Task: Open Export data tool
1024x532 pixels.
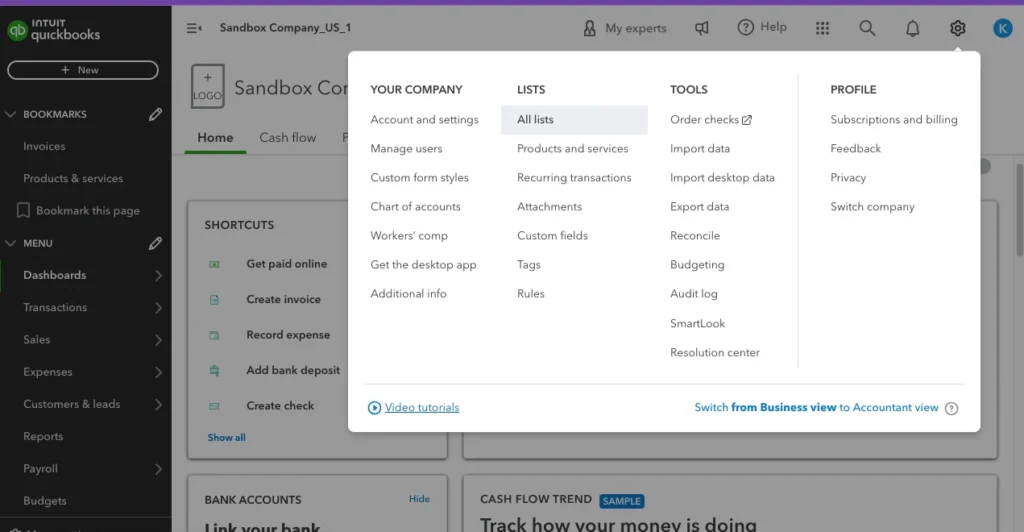Action: click(x=699, y=206)
